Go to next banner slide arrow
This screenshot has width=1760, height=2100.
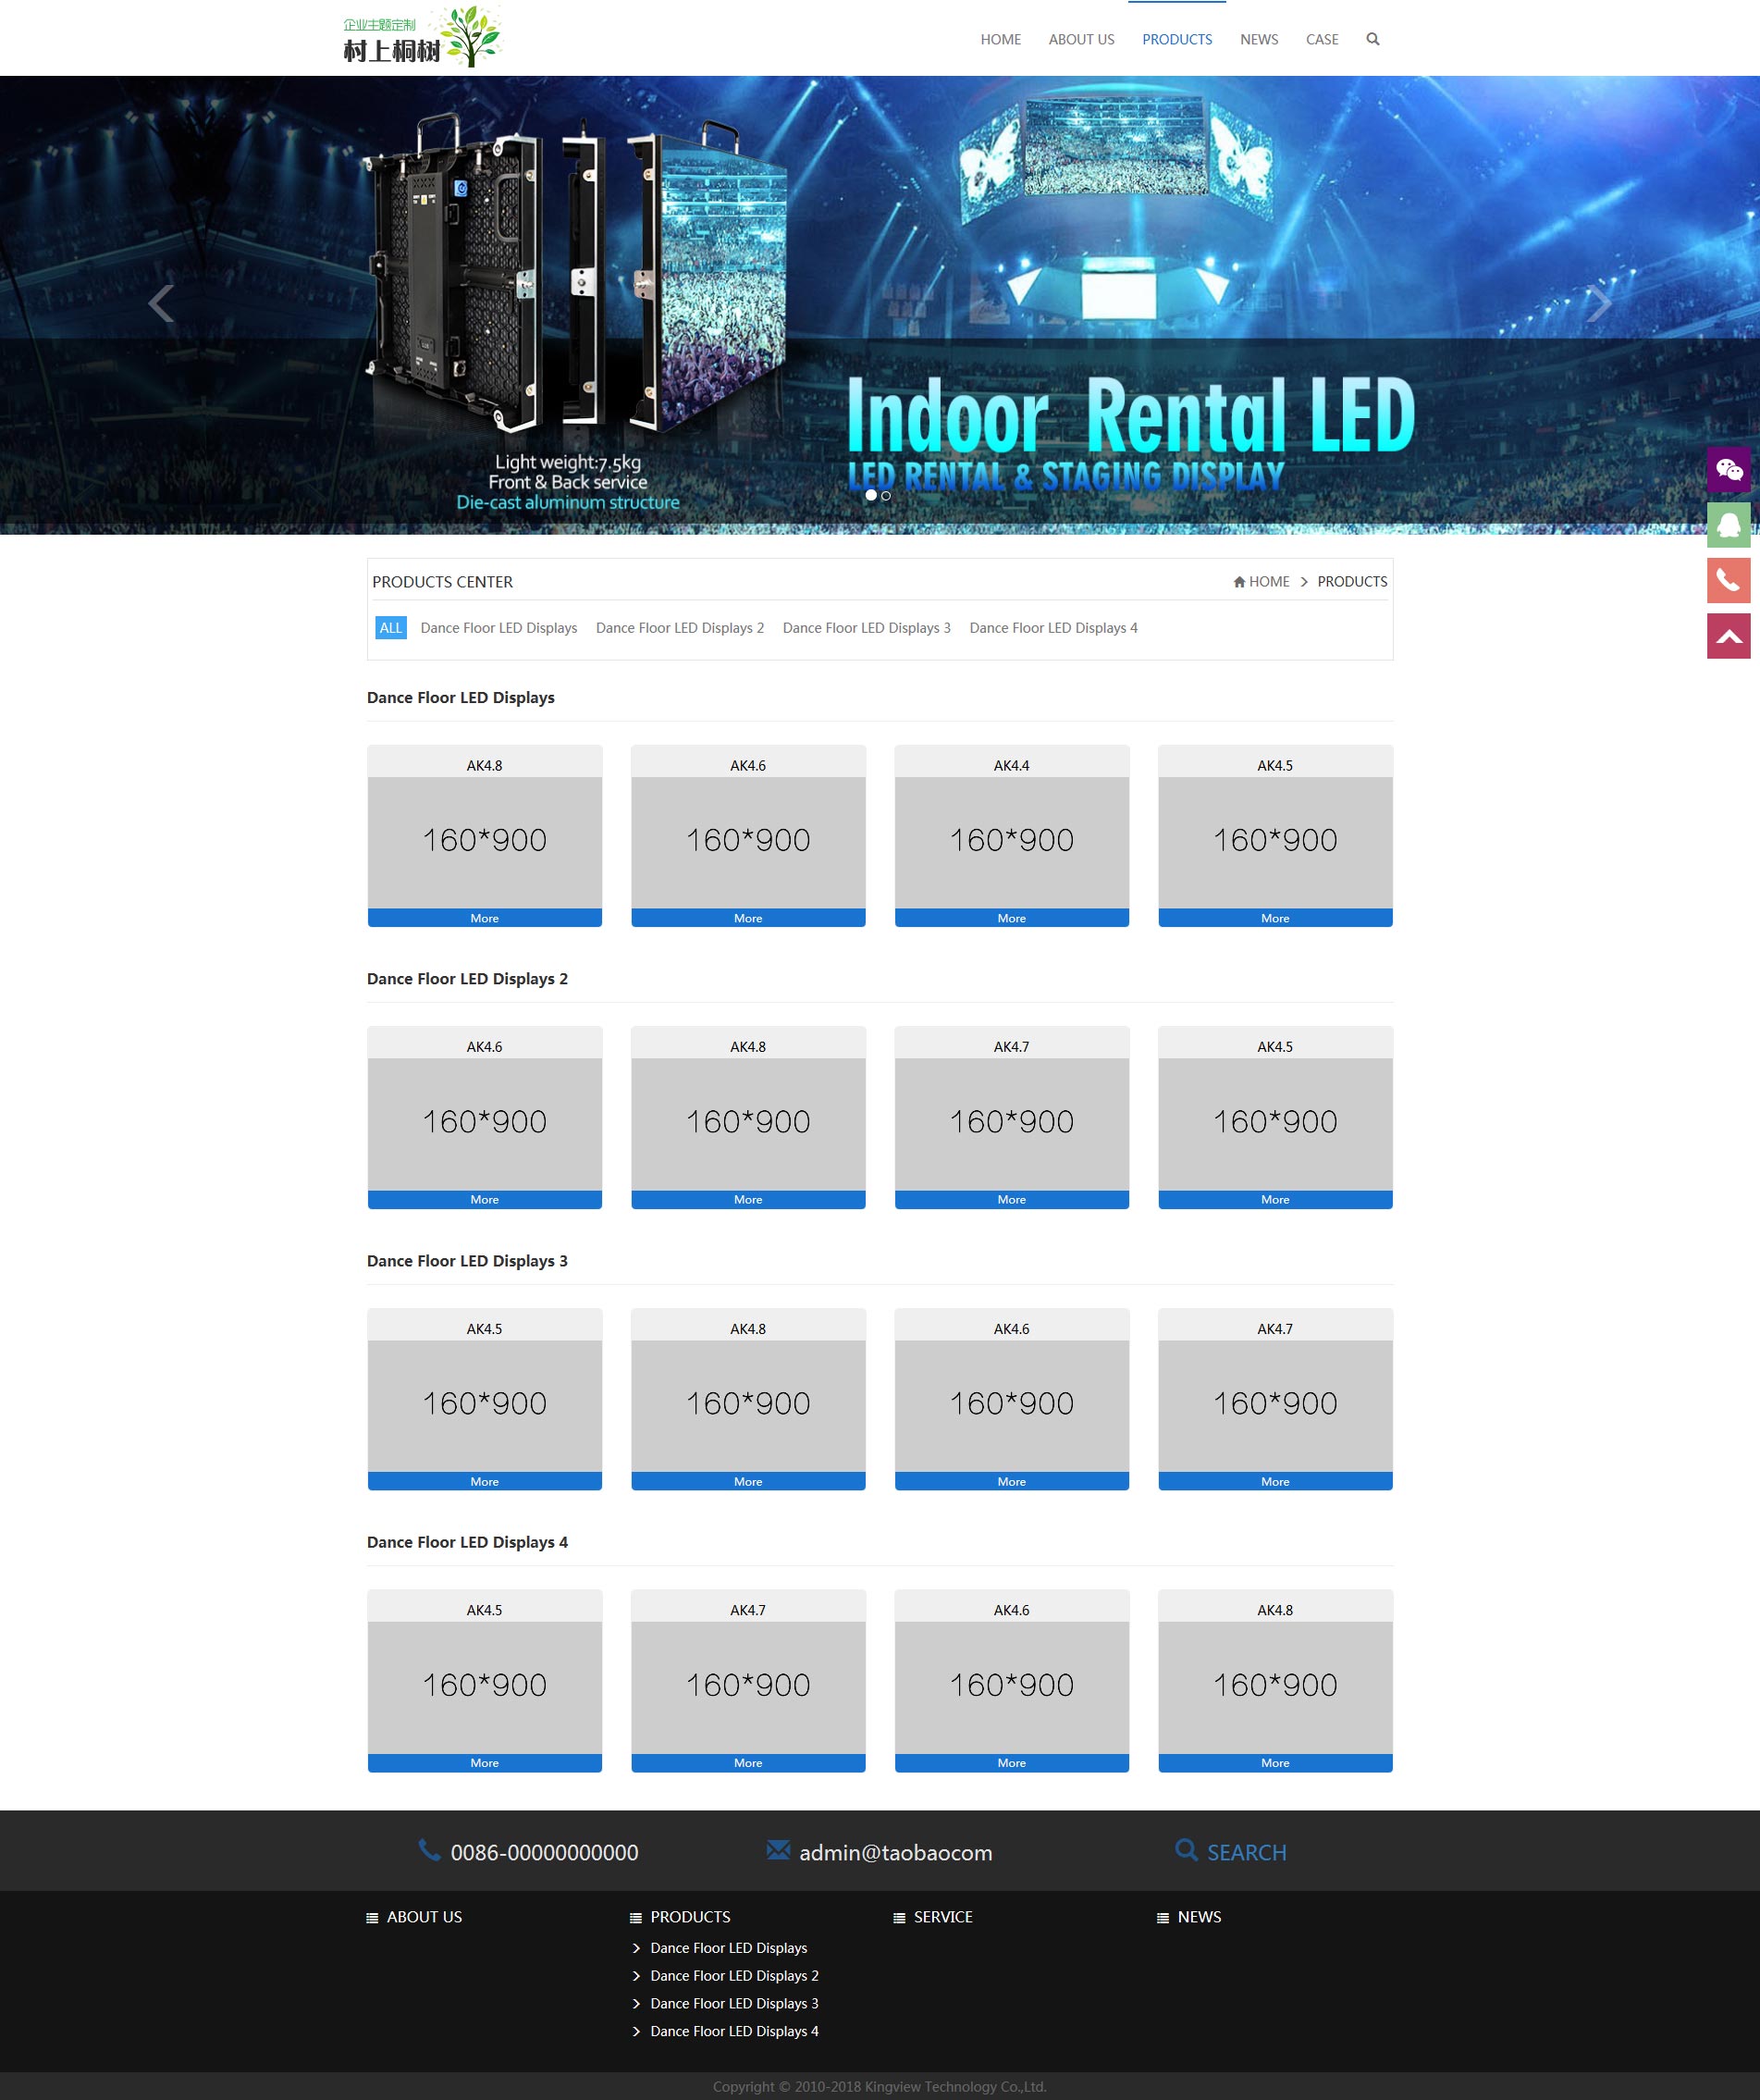tap(1598, 303)
